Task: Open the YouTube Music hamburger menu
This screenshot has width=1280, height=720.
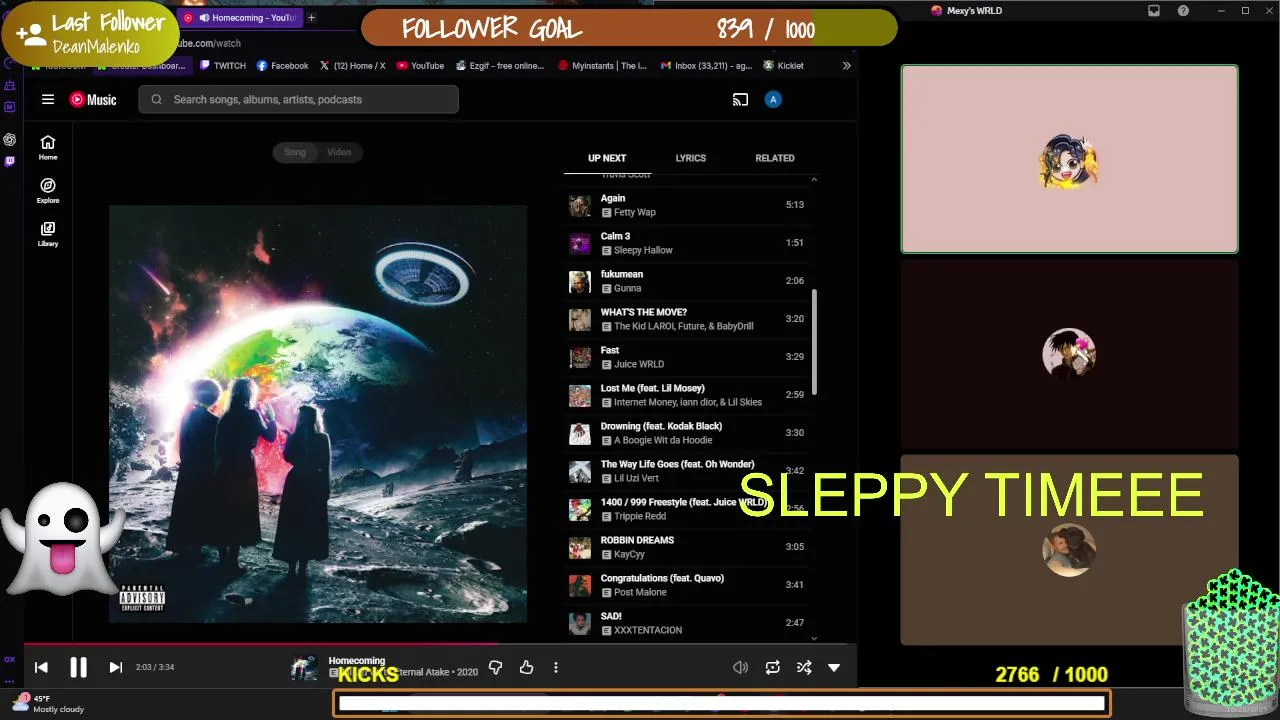Action: point(48,99)
